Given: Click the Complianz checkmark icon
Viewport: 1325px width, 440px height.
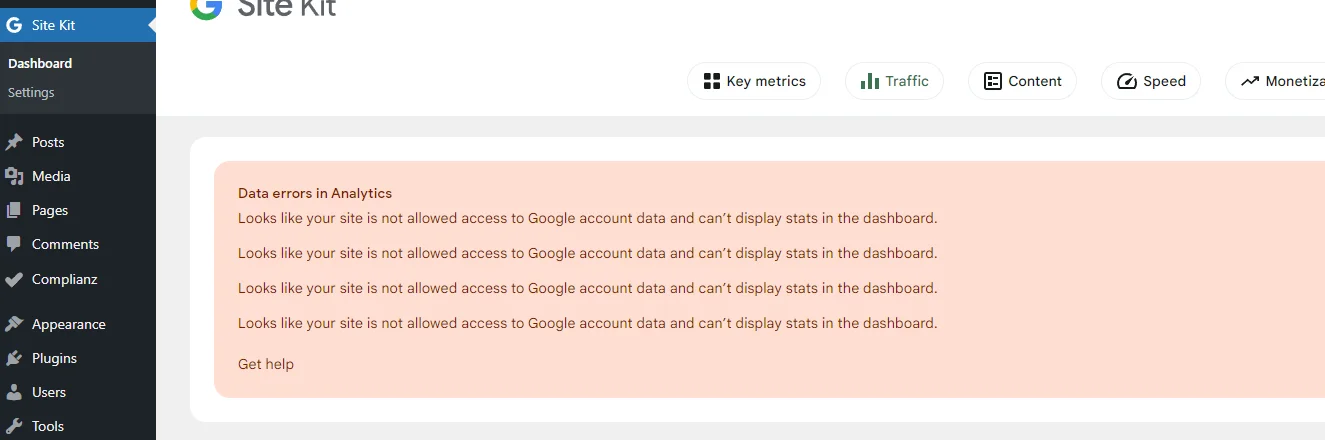Looking at the screenshot, I should coord(14,279).
